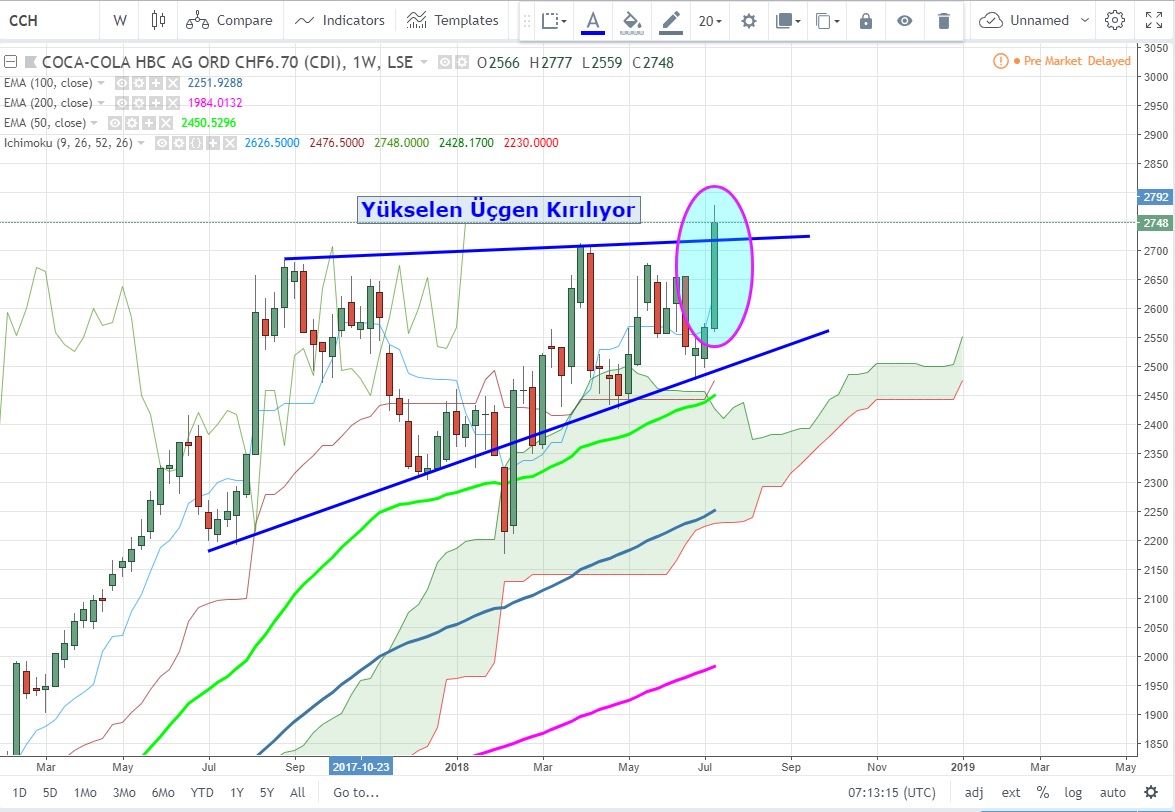The image size is (1175, 812).
Task: Click plus icon for Ichimoku indicator
Action: click(213, 143)
